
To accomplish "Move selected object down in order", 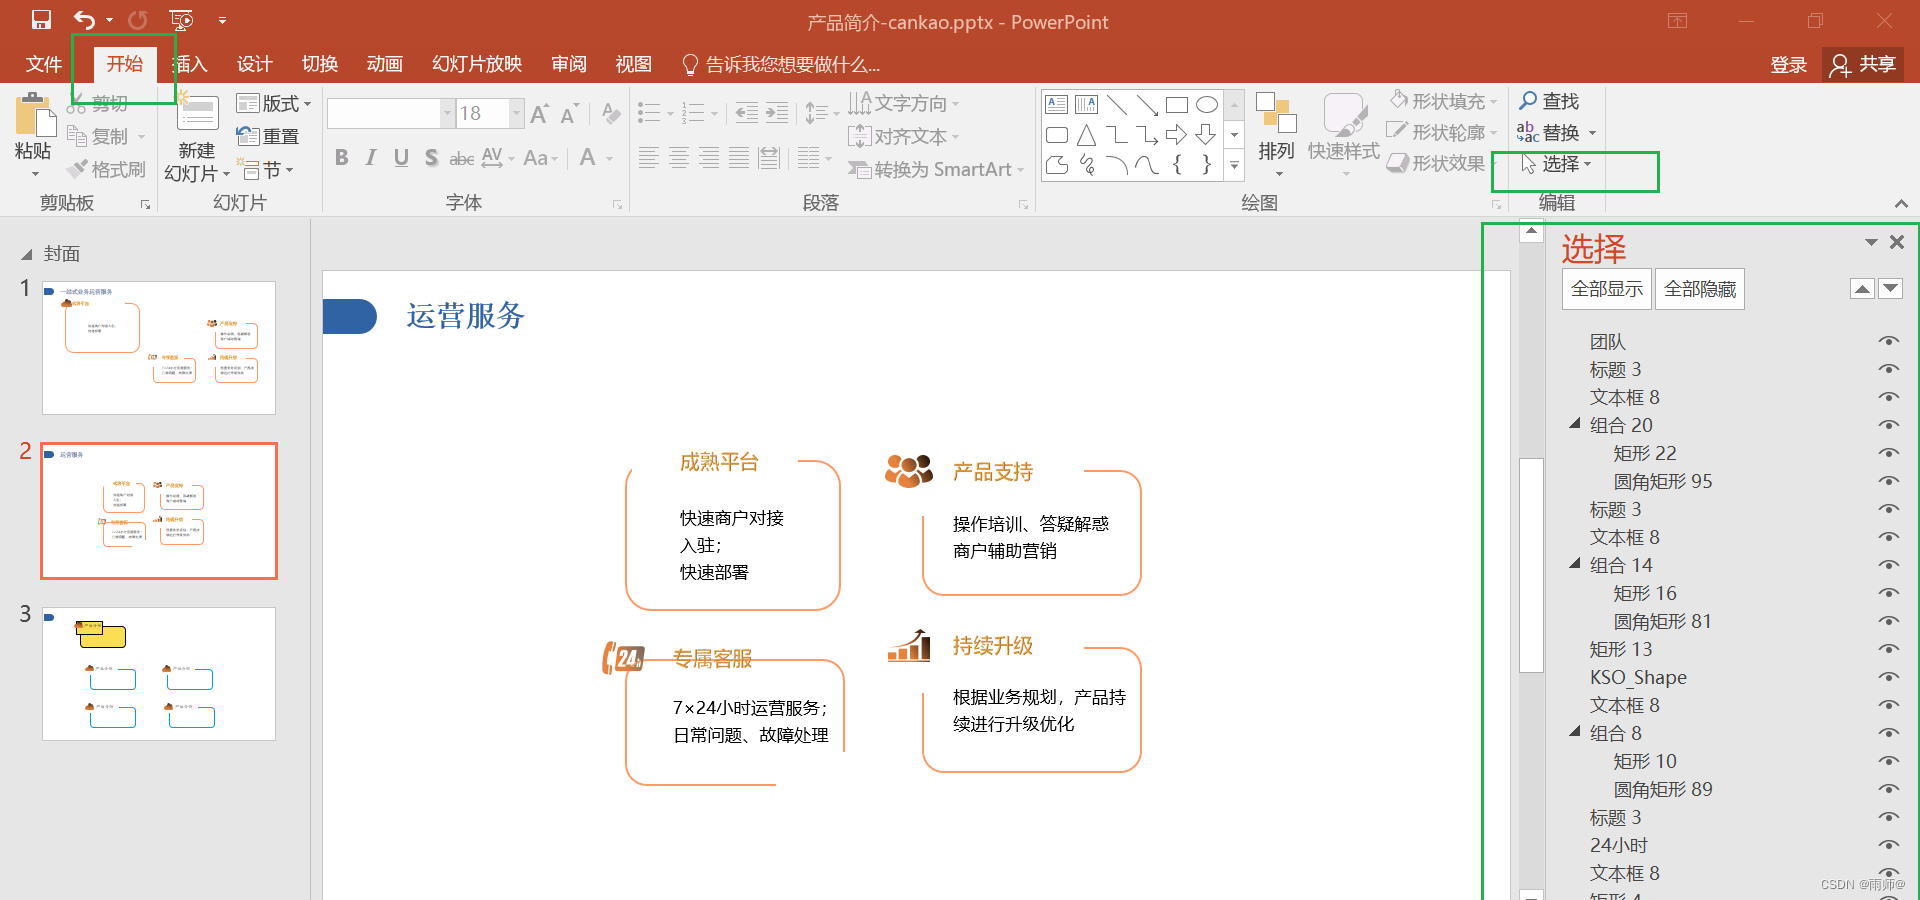I will point(1890,289).
